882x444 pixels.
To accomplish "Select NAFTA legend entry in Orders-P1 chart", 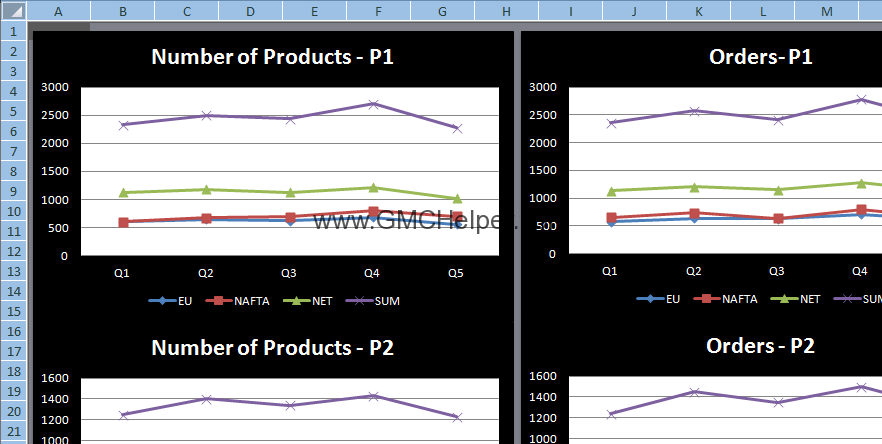I will point(729,298).
